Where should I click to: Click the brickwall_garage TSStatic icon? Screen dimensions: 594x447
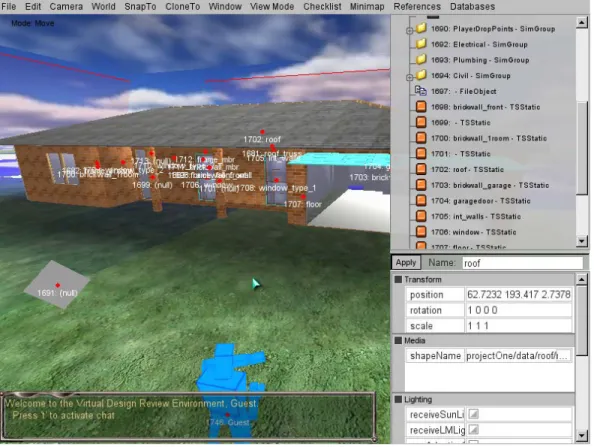(421, 184)
